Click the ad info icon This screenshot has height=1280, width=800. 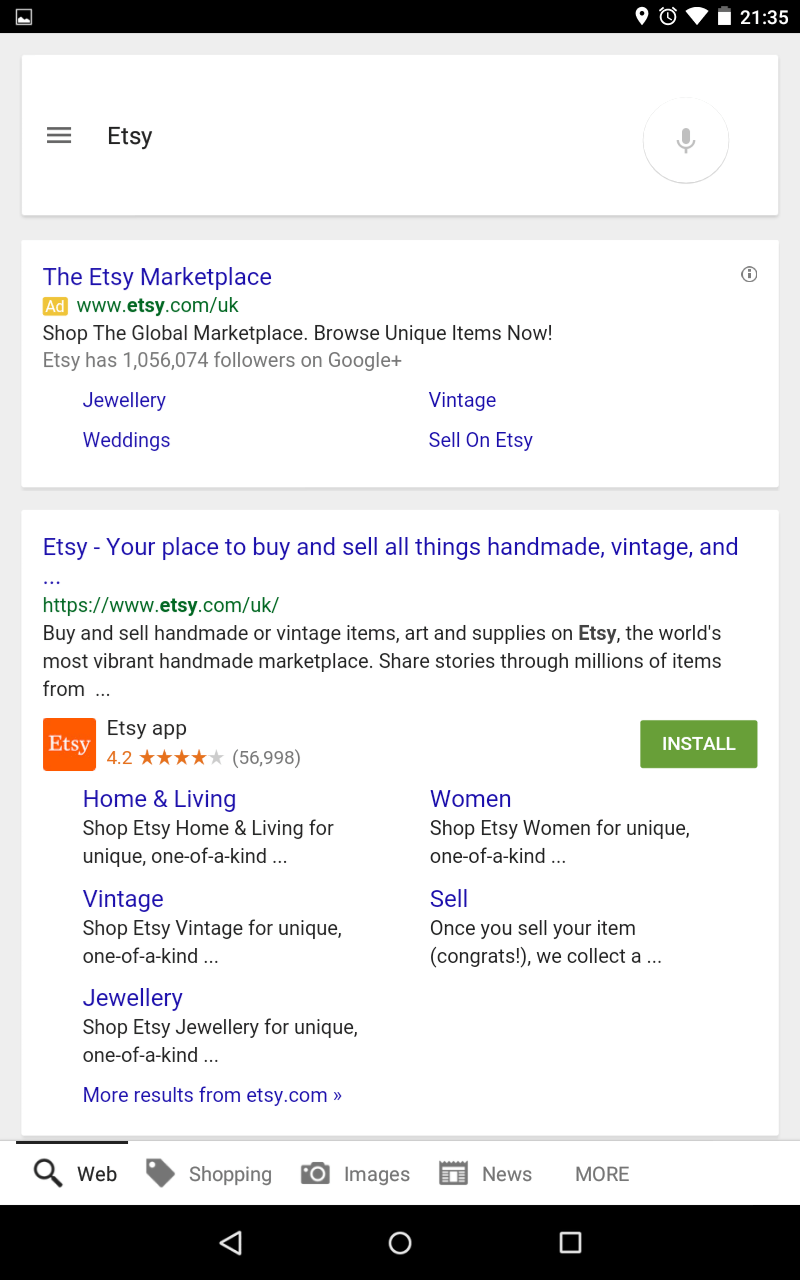(749, 274)
